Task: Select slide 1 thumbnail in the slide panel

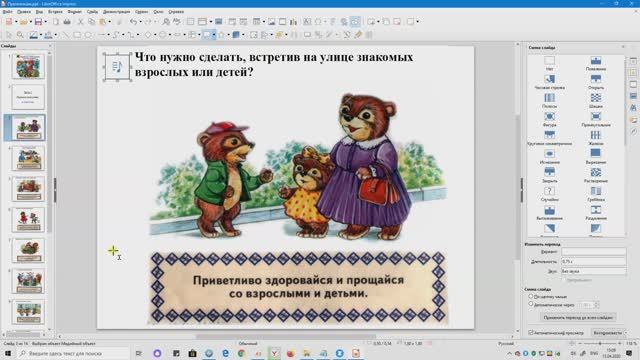Action: coord(28,66)
